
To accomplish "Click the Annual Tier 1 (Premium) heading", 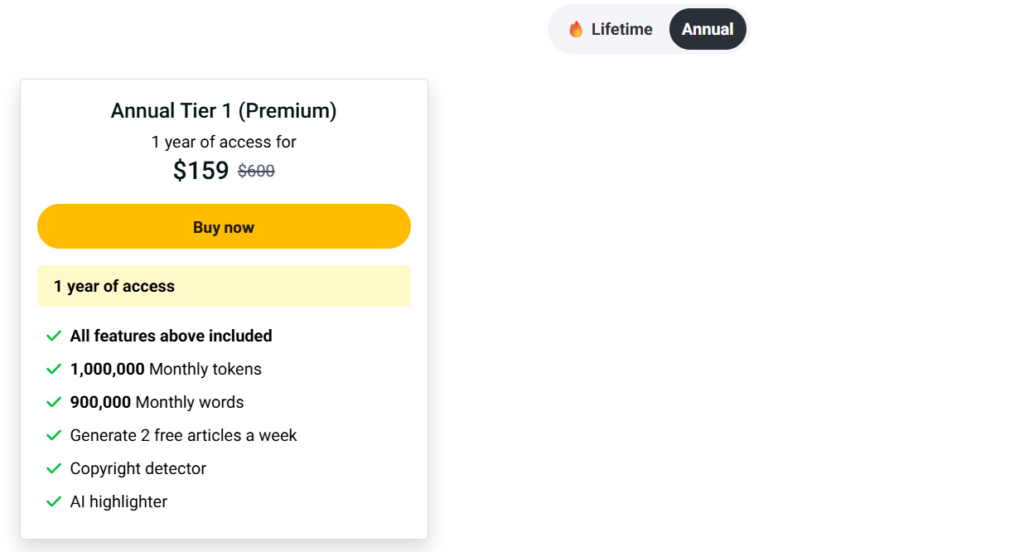I will point(224,111).
